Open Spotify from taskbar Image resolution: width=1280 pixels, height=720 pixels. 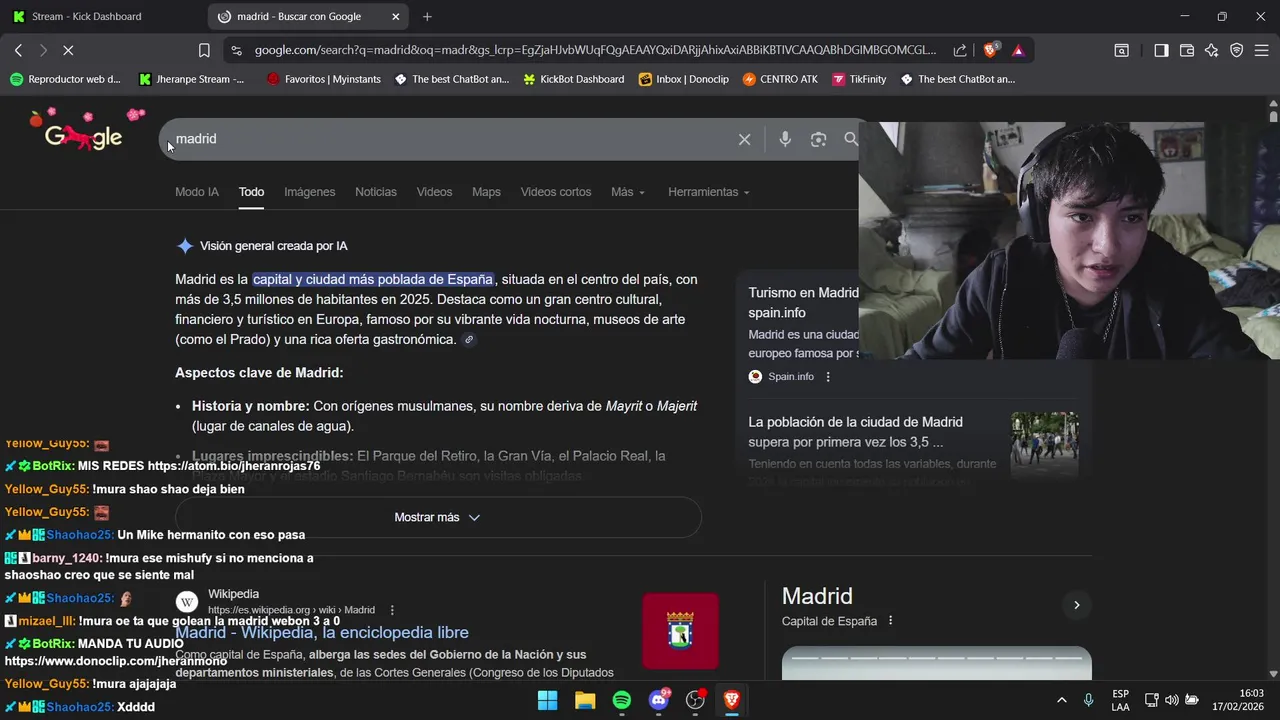coord(622,700)
